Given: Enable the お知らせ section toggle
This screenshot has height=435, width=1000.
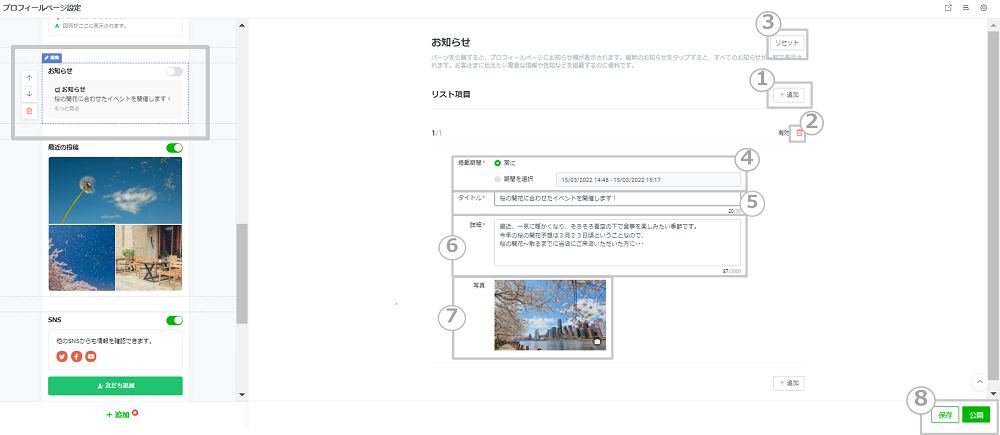Looking at the screenshot, I should coord(175,72).
